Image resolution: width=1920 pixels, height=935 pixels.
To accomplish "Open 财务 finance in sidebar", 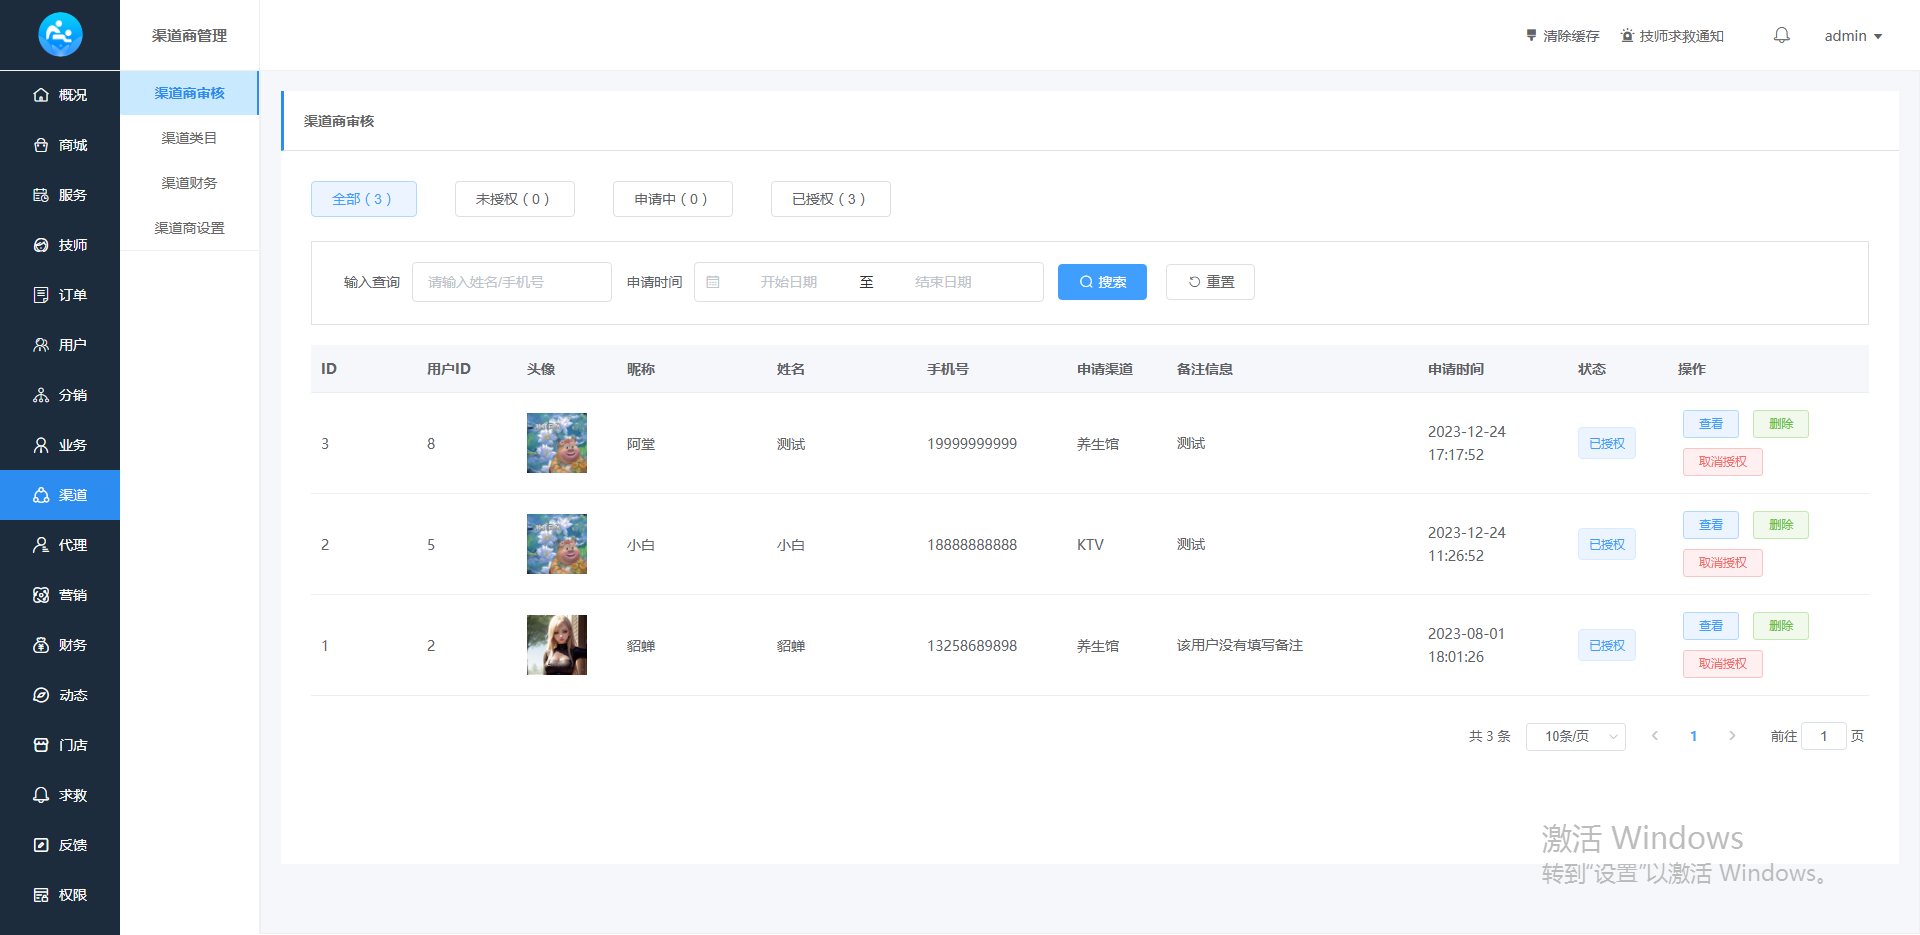I will point(60,645).
